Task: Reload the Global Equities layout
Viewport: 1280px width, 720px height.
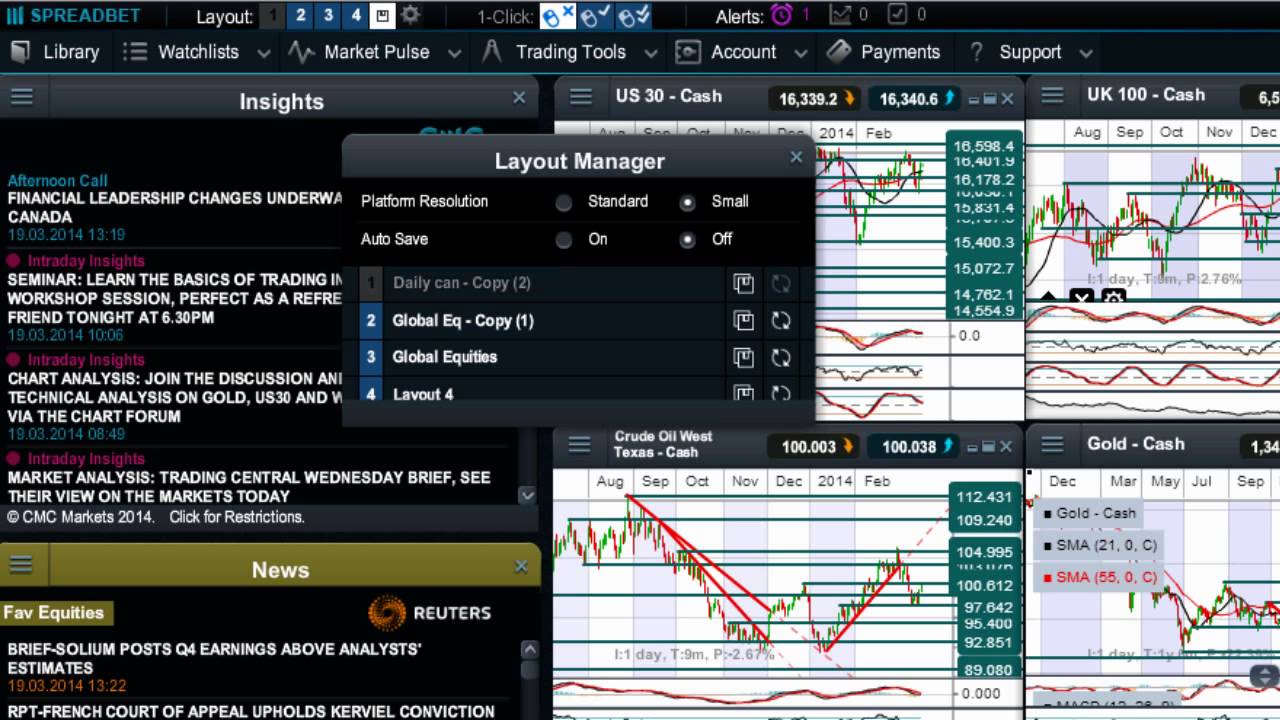Action: pos(781,358)
